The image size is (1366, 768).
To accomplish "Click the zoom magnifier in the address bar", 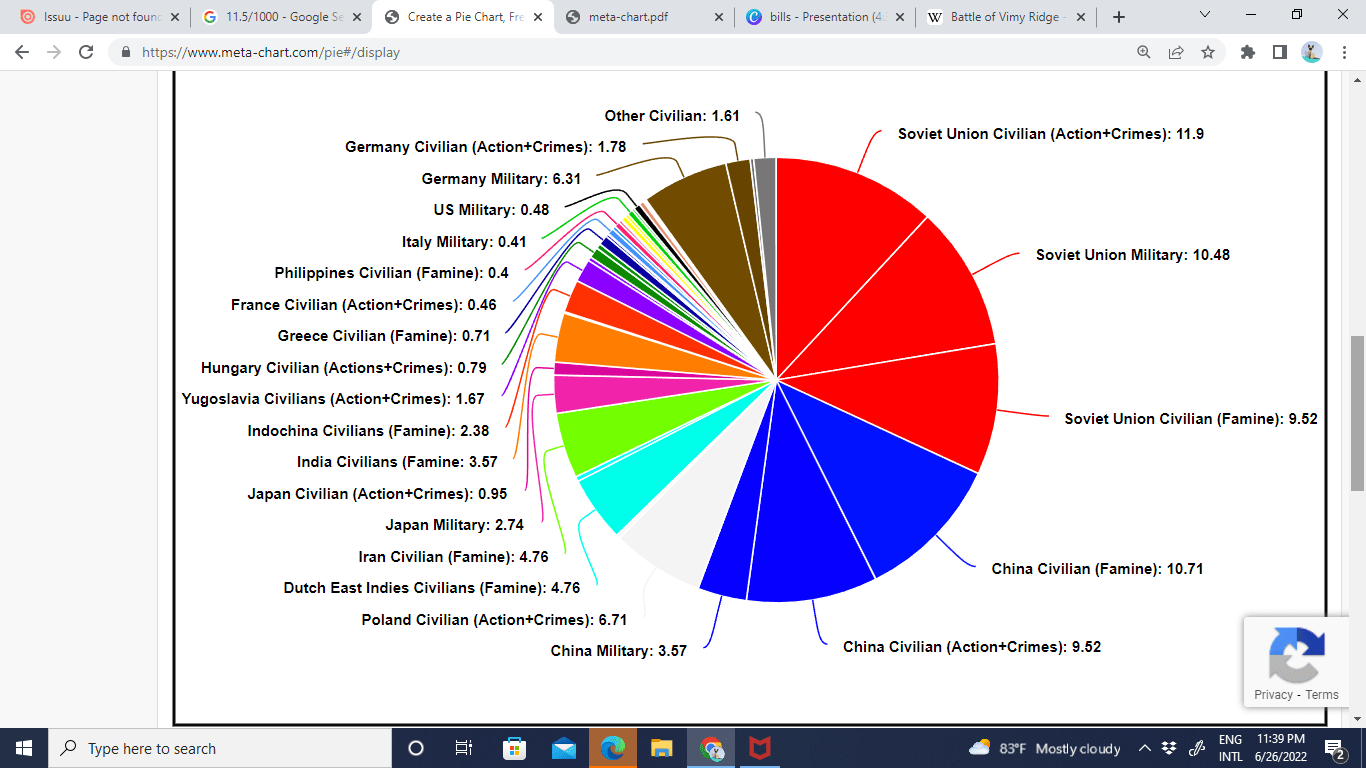I will point(1144,52).
